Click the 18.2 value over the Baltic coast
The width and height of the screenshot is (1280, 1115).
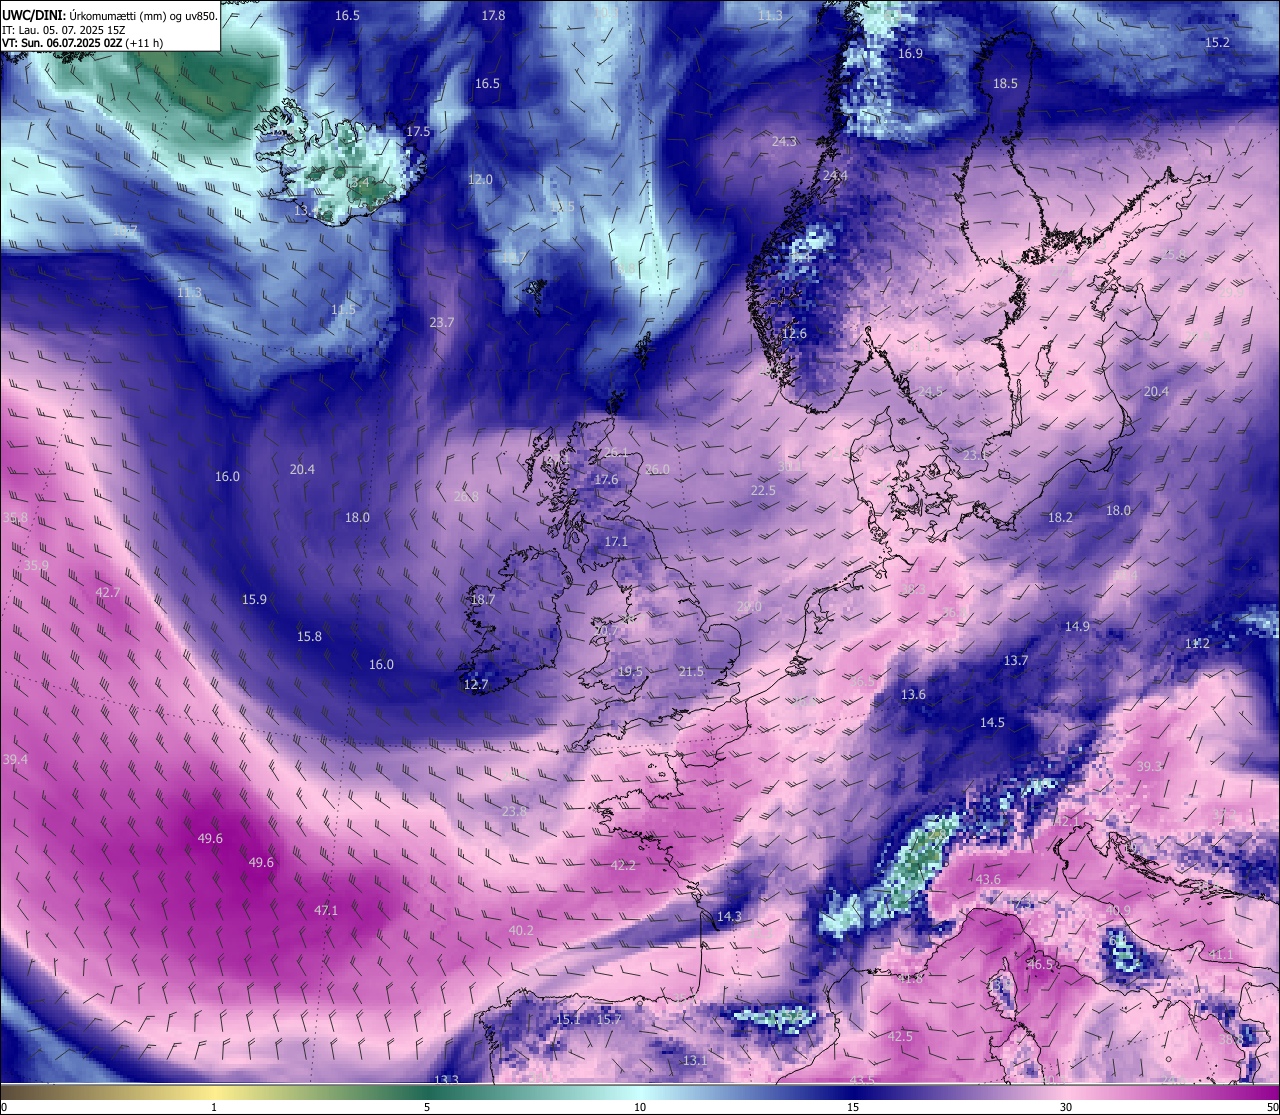coord(1060,518)
